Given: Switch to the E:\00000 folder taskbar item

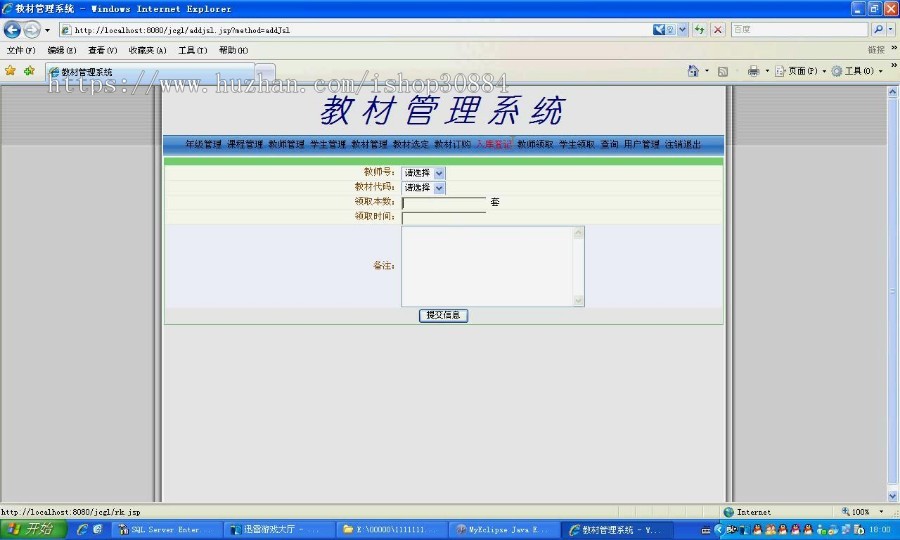Looking at the screenshot, I should pyautogui.click(x=391, y=530).
